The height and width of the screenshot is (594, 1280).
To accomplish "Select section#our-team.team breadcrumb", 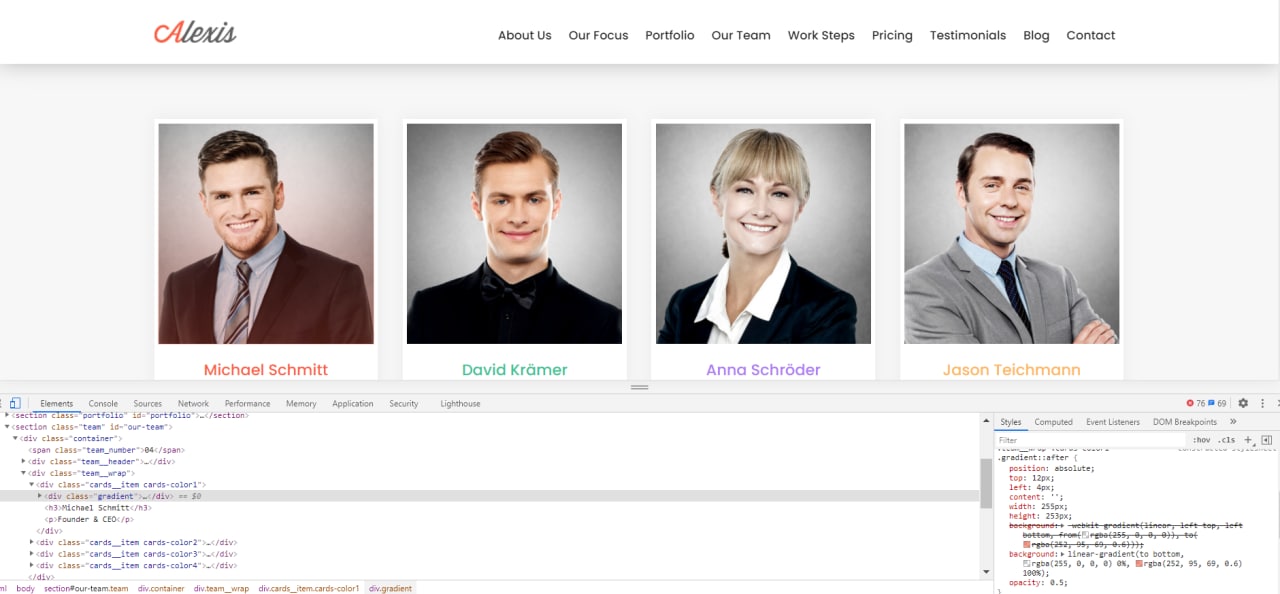I will [86, 588].
